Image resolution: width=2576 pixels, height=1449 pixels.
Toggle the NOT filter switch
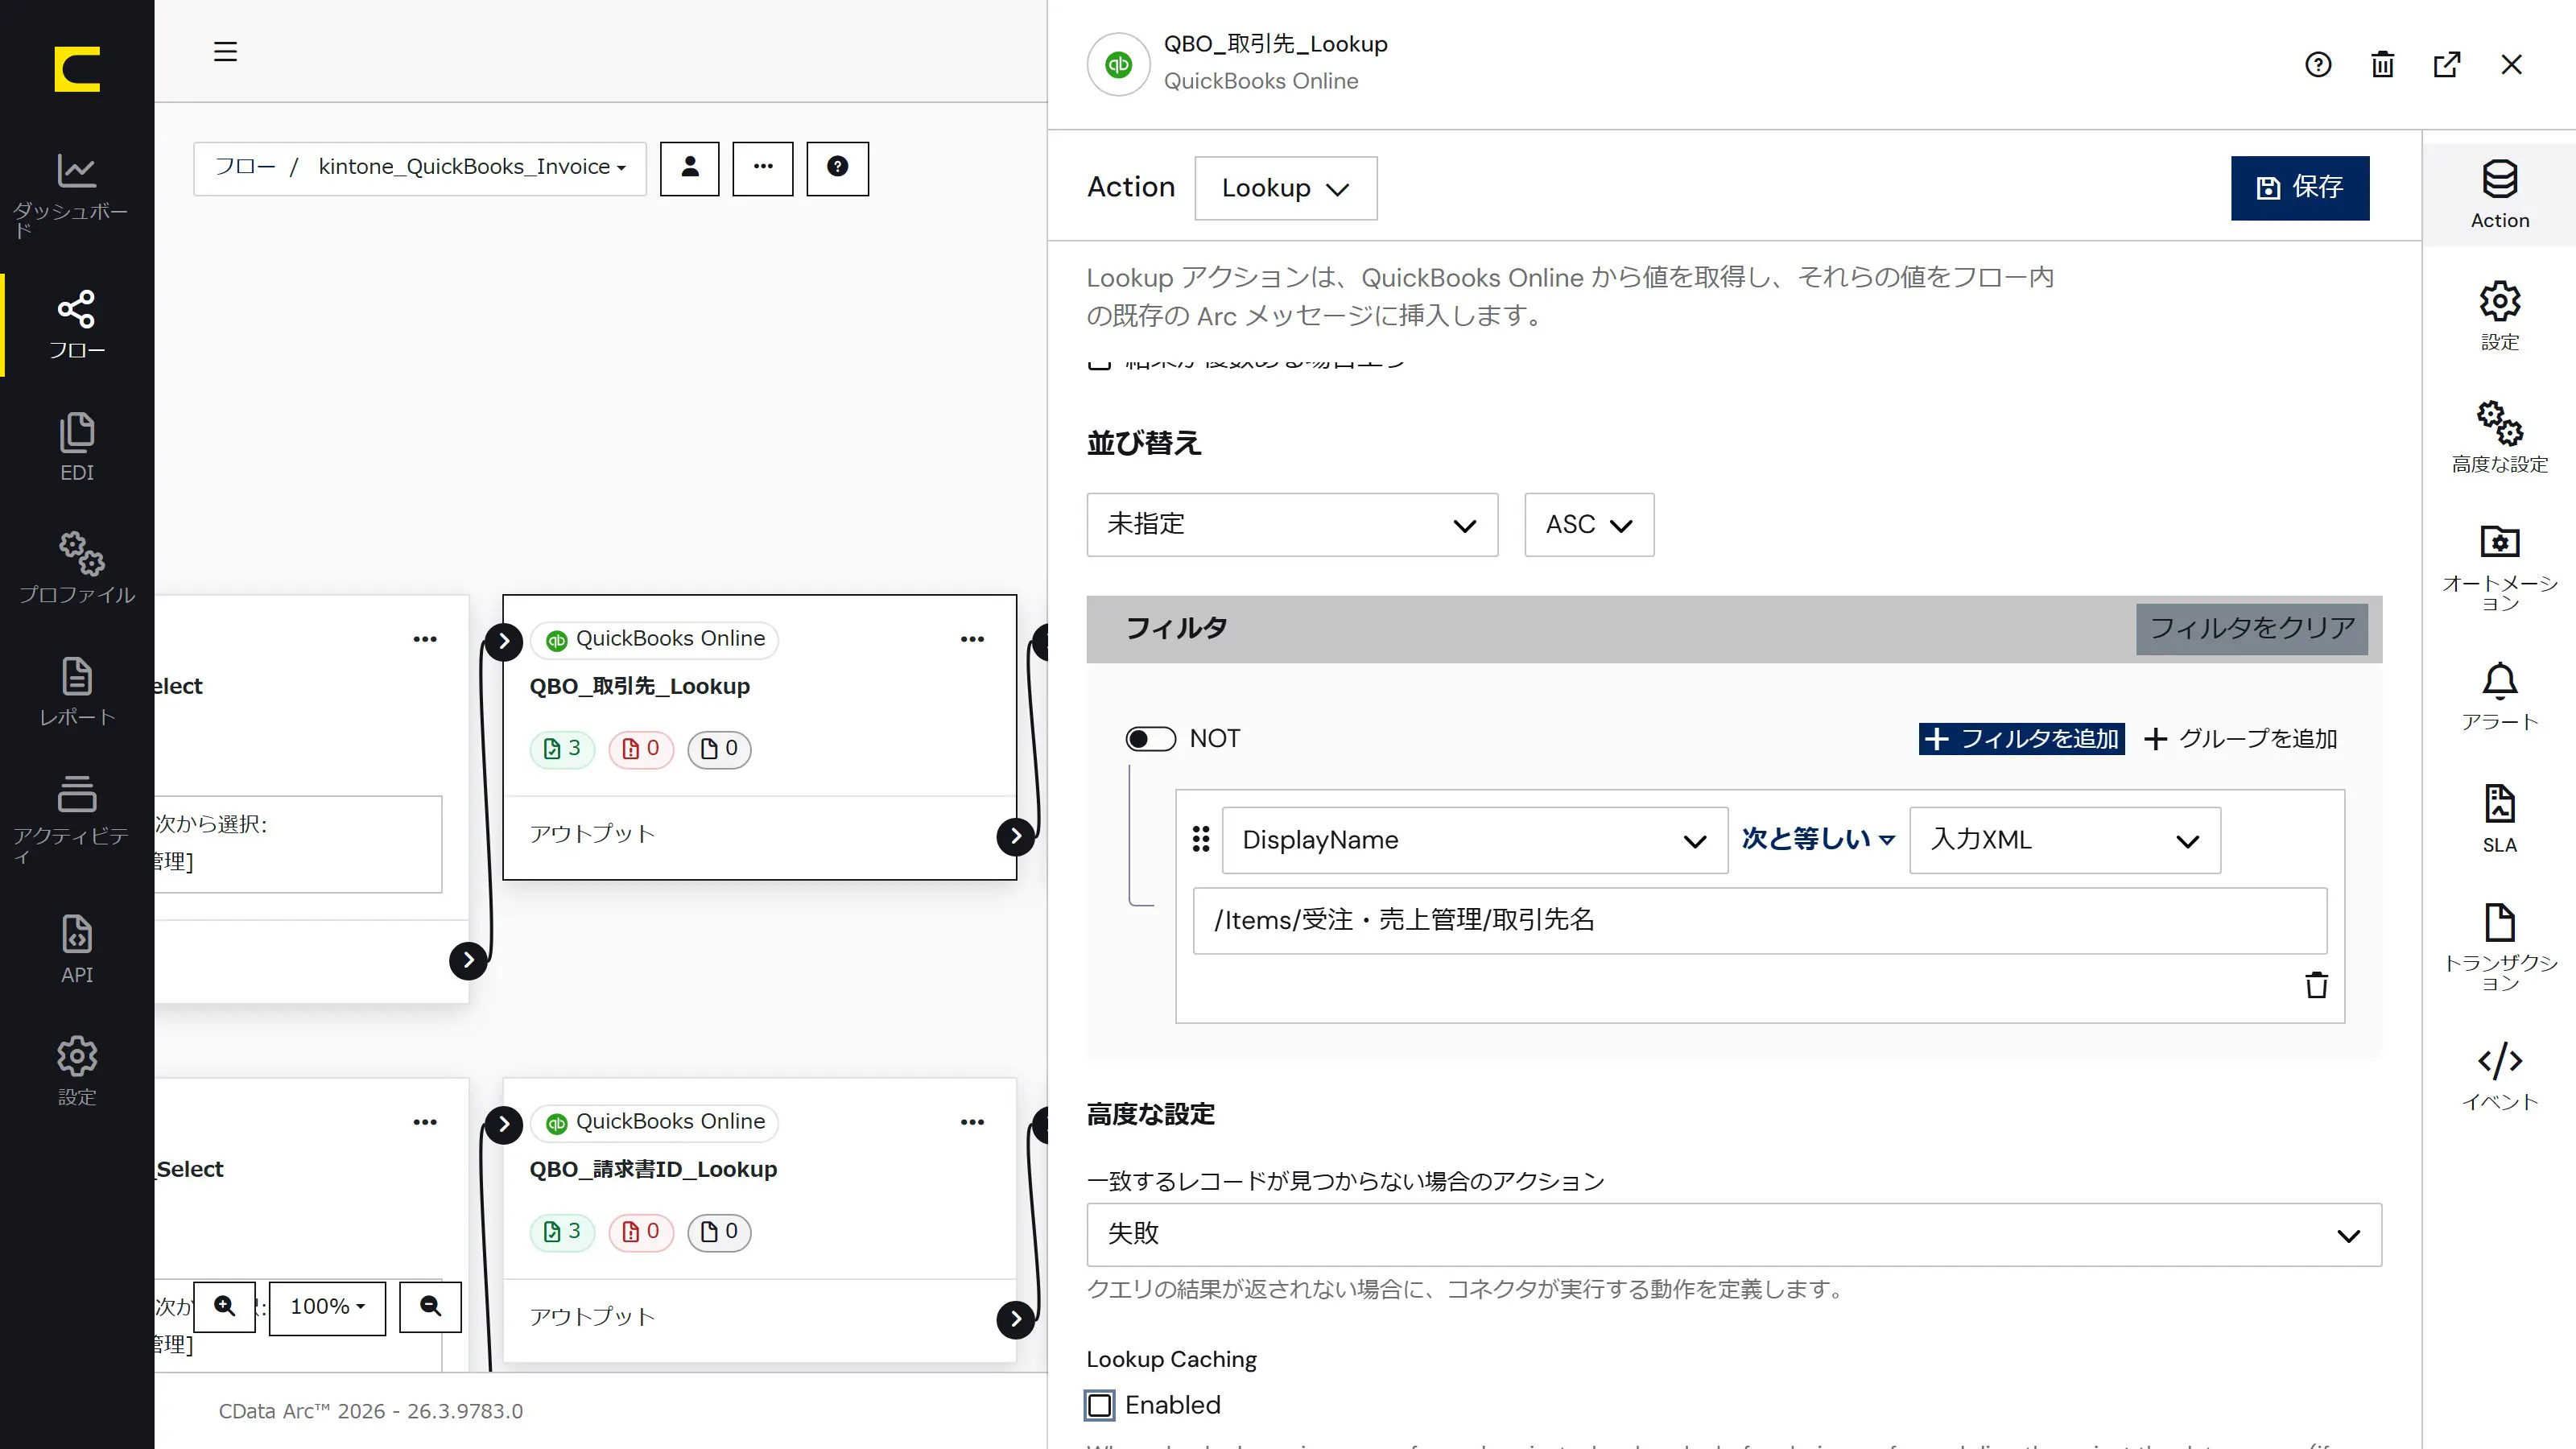pyautogui.click(x=1150, y=739)
